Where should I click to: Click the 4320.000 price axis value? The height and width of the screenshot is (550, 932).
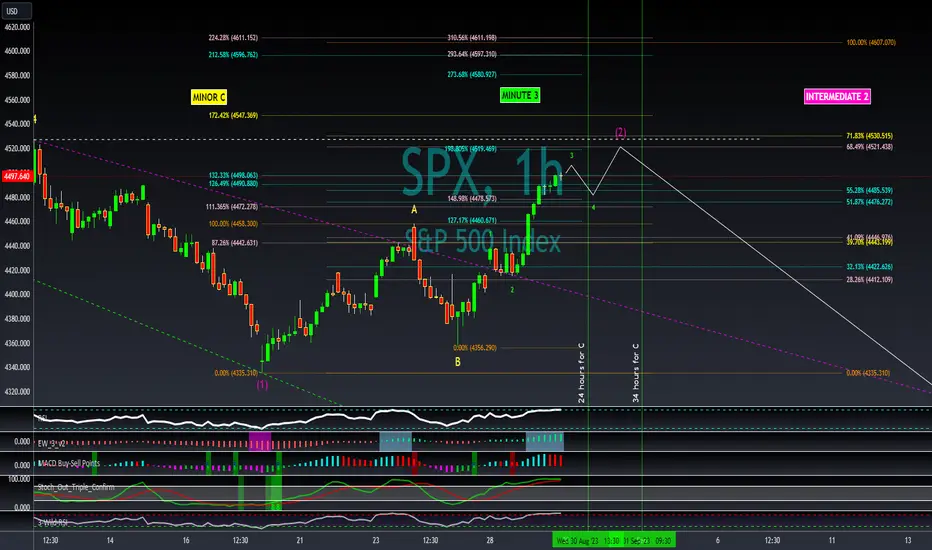click(x=17, y=392)
